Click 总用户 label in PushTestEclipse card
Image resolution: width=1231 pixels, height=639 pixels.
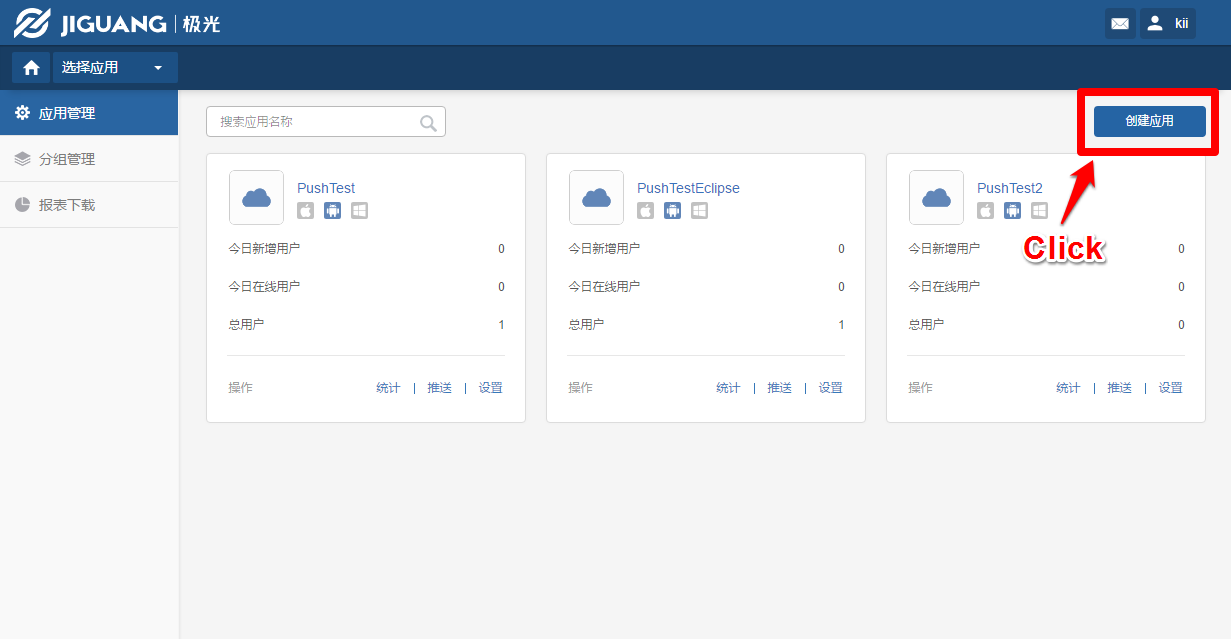click(x=587, y=325)
